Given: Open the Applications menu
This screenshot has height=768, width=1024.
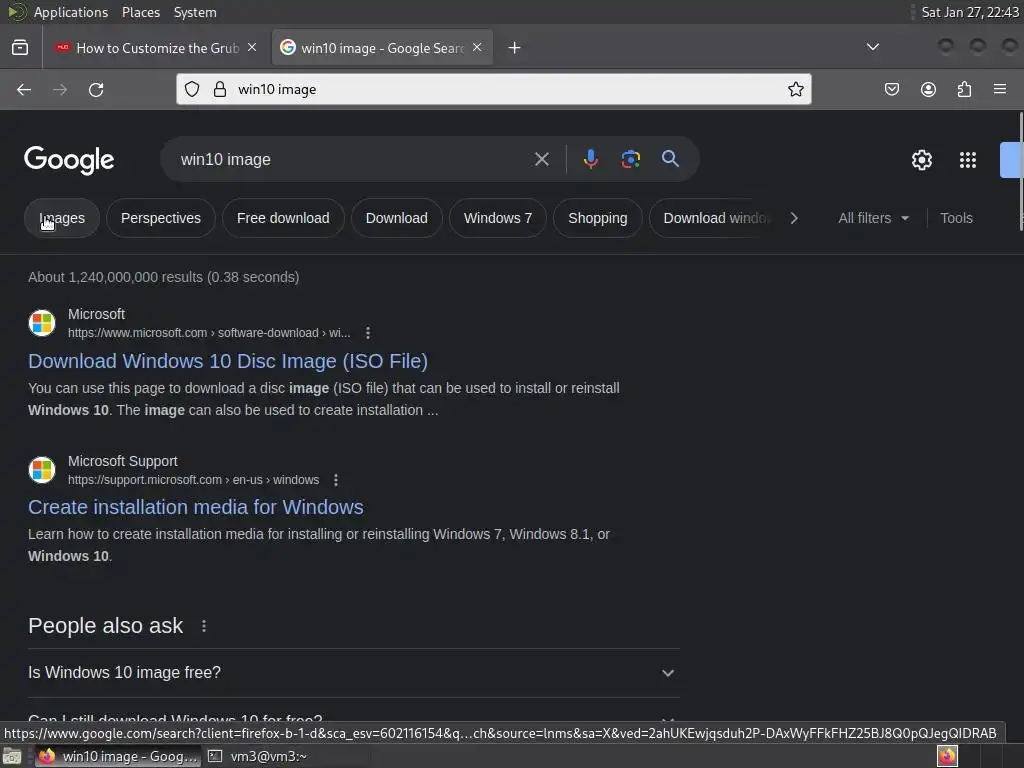Looking at the screenshot, I should 71,12.
